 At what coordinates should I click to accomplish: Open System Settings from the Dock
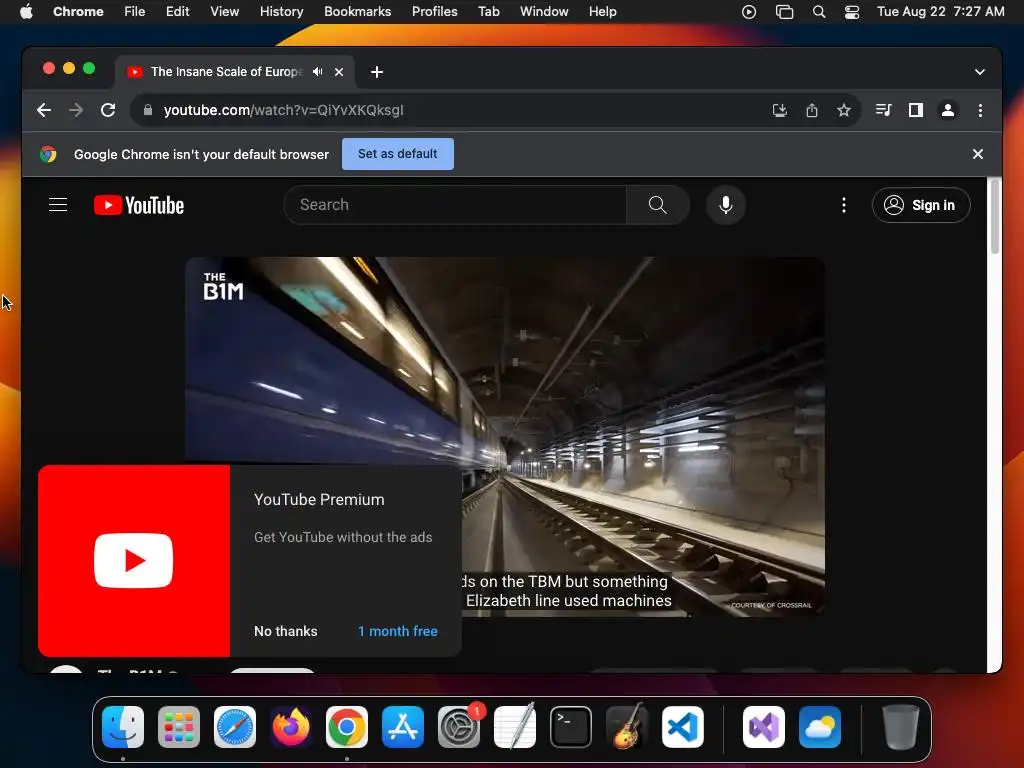[x=459, y=727]
